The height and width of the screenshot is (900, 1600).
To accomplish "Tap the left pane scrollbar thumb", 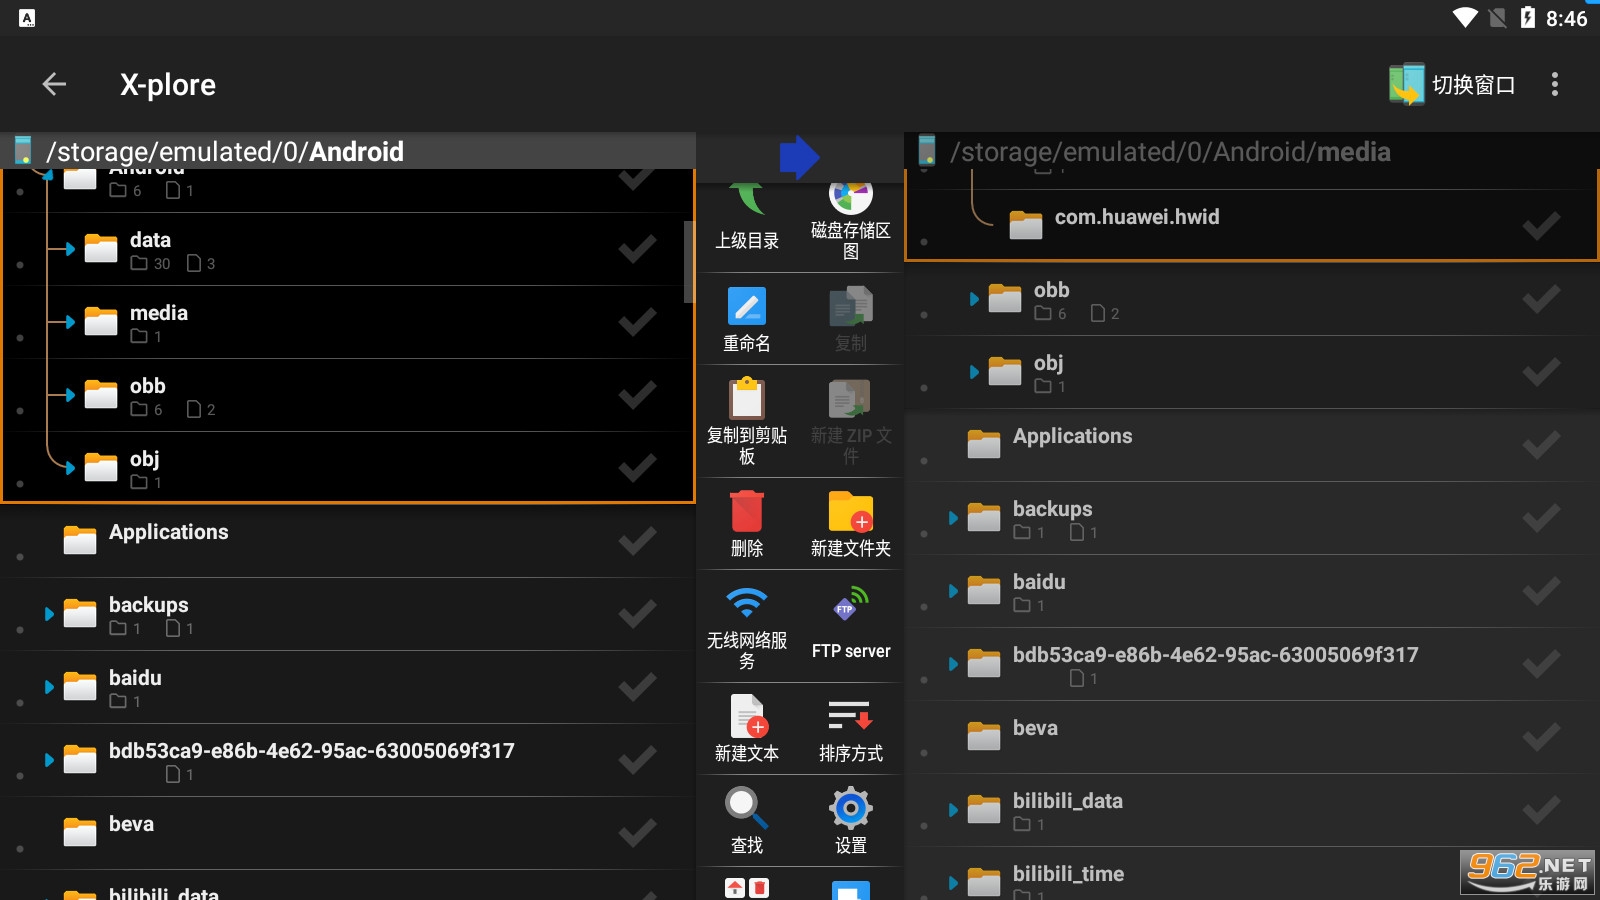I will coord(689,261).
